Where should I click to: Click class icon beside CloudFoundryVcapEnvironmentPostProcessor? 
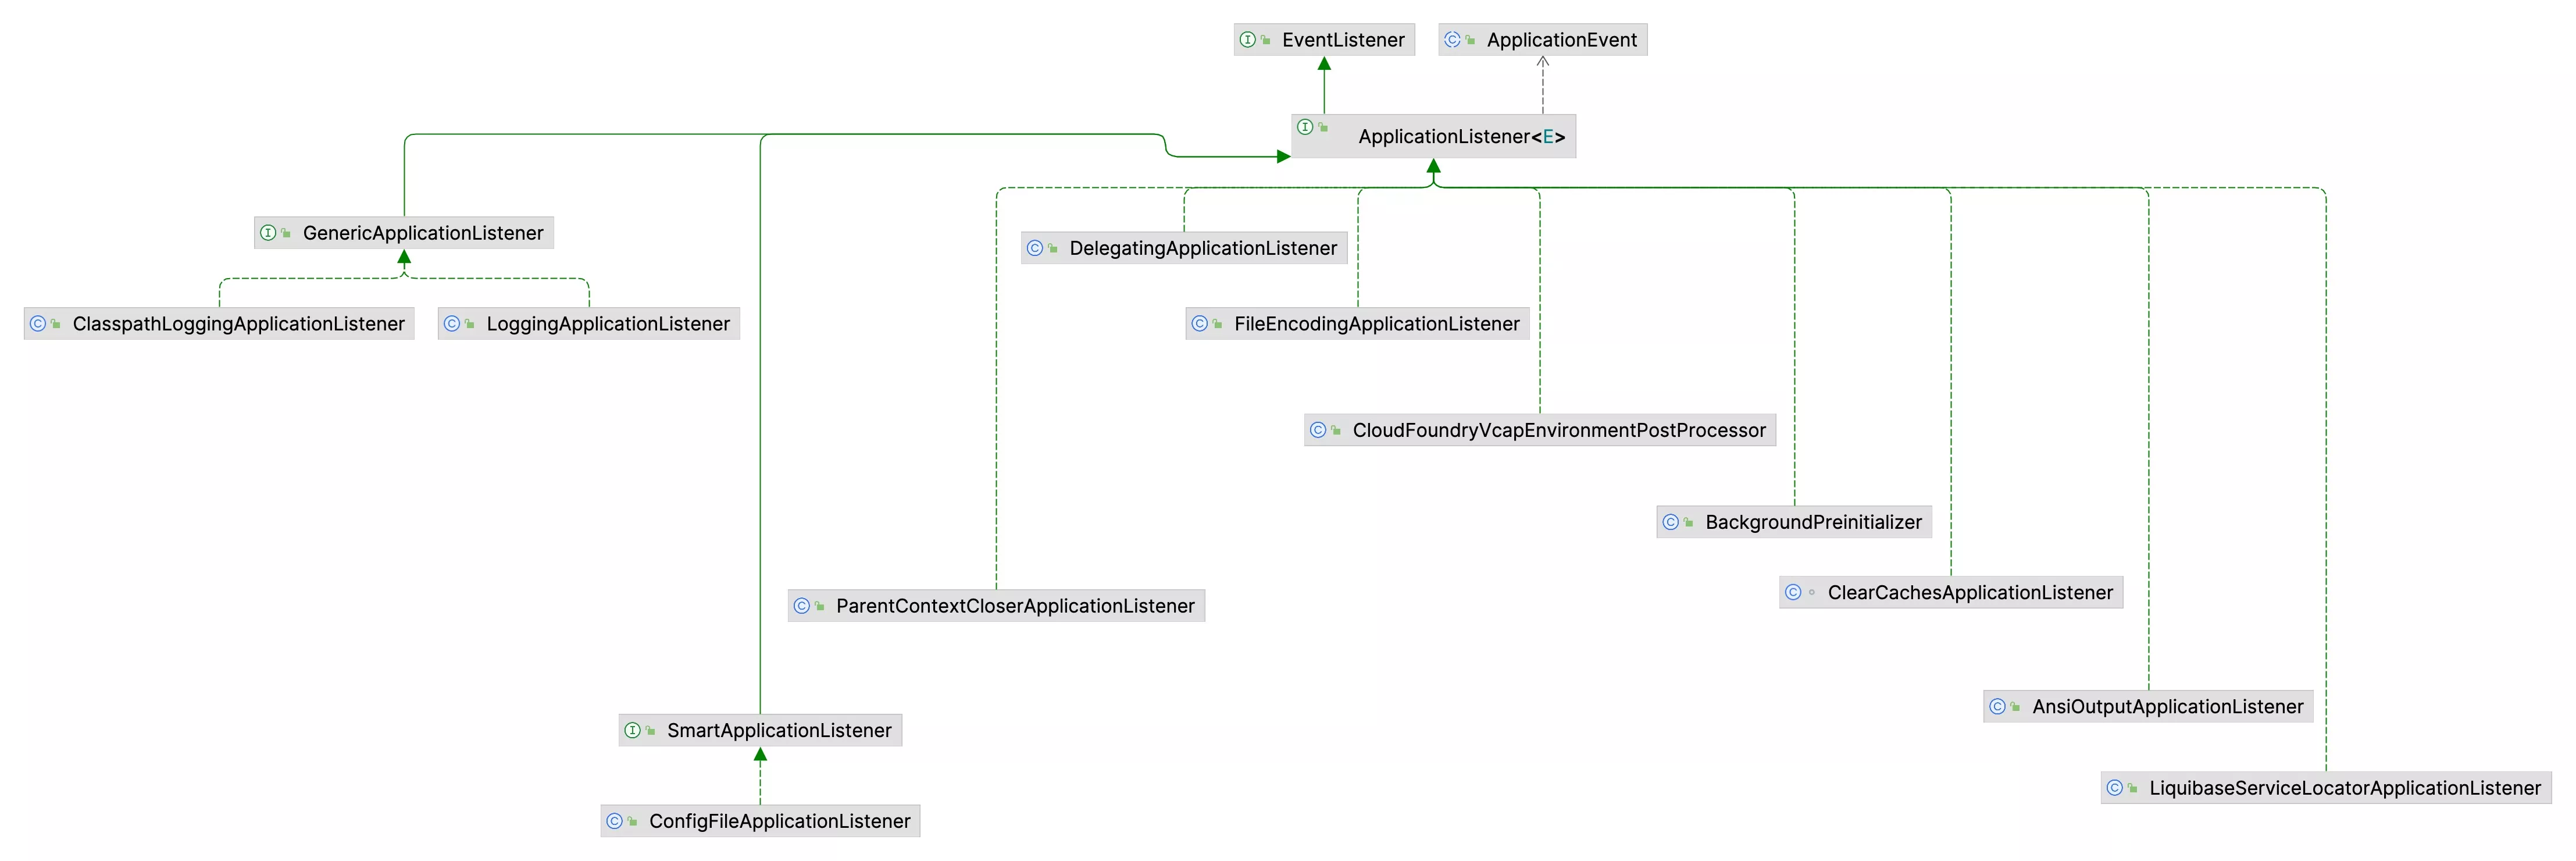click(1318, 430)
